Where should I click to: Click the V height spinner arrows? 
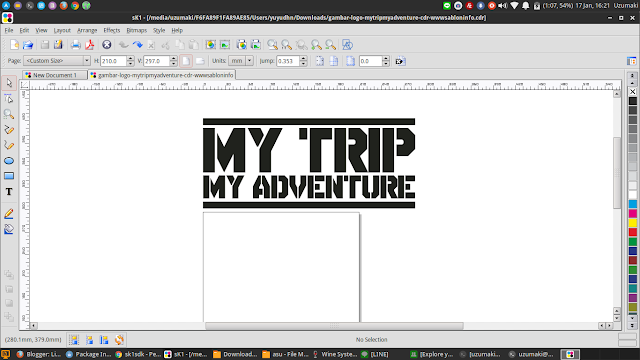tap(173, 61)
